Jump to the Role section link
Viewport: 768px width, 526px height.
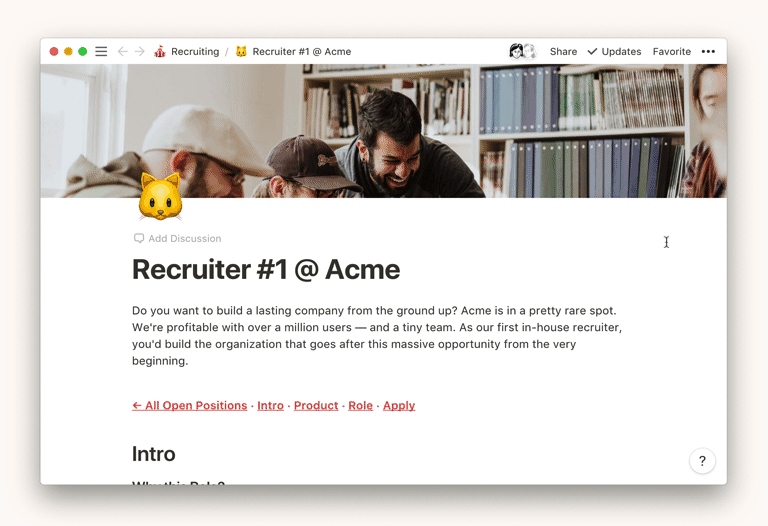pos(360,406)
